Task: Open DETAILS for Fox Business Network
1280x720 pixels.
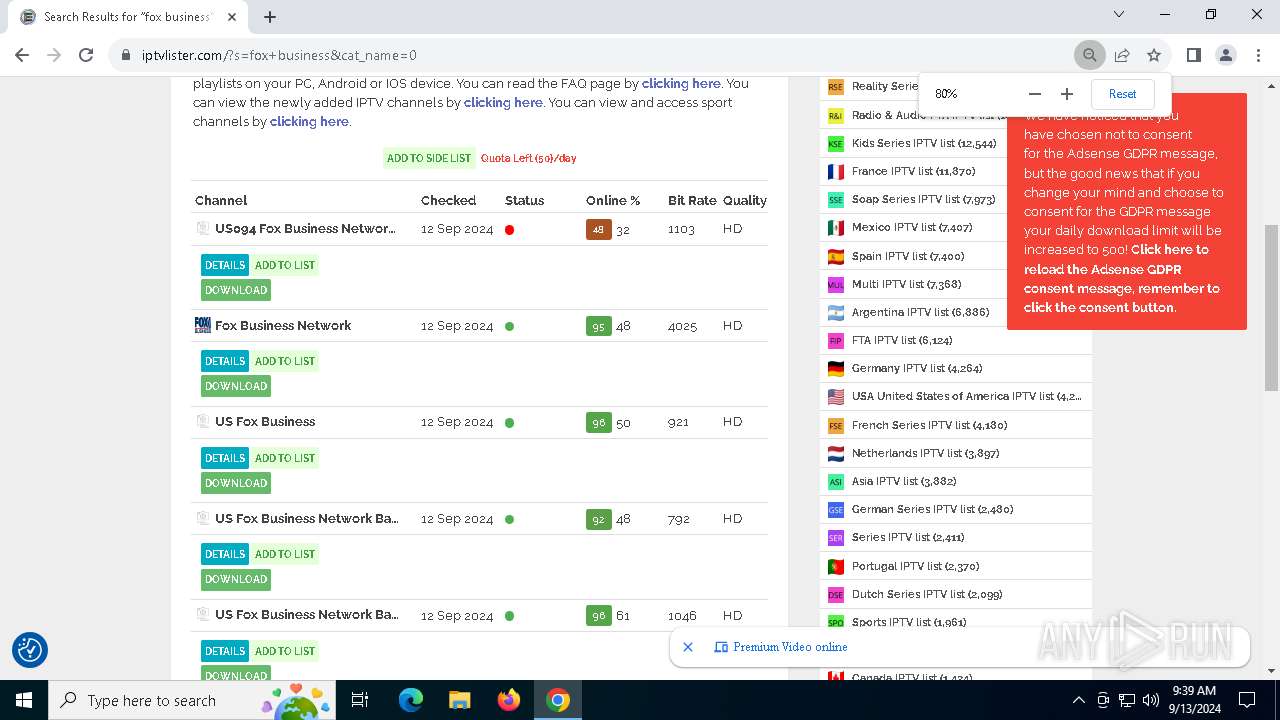Action: [225, 361]
